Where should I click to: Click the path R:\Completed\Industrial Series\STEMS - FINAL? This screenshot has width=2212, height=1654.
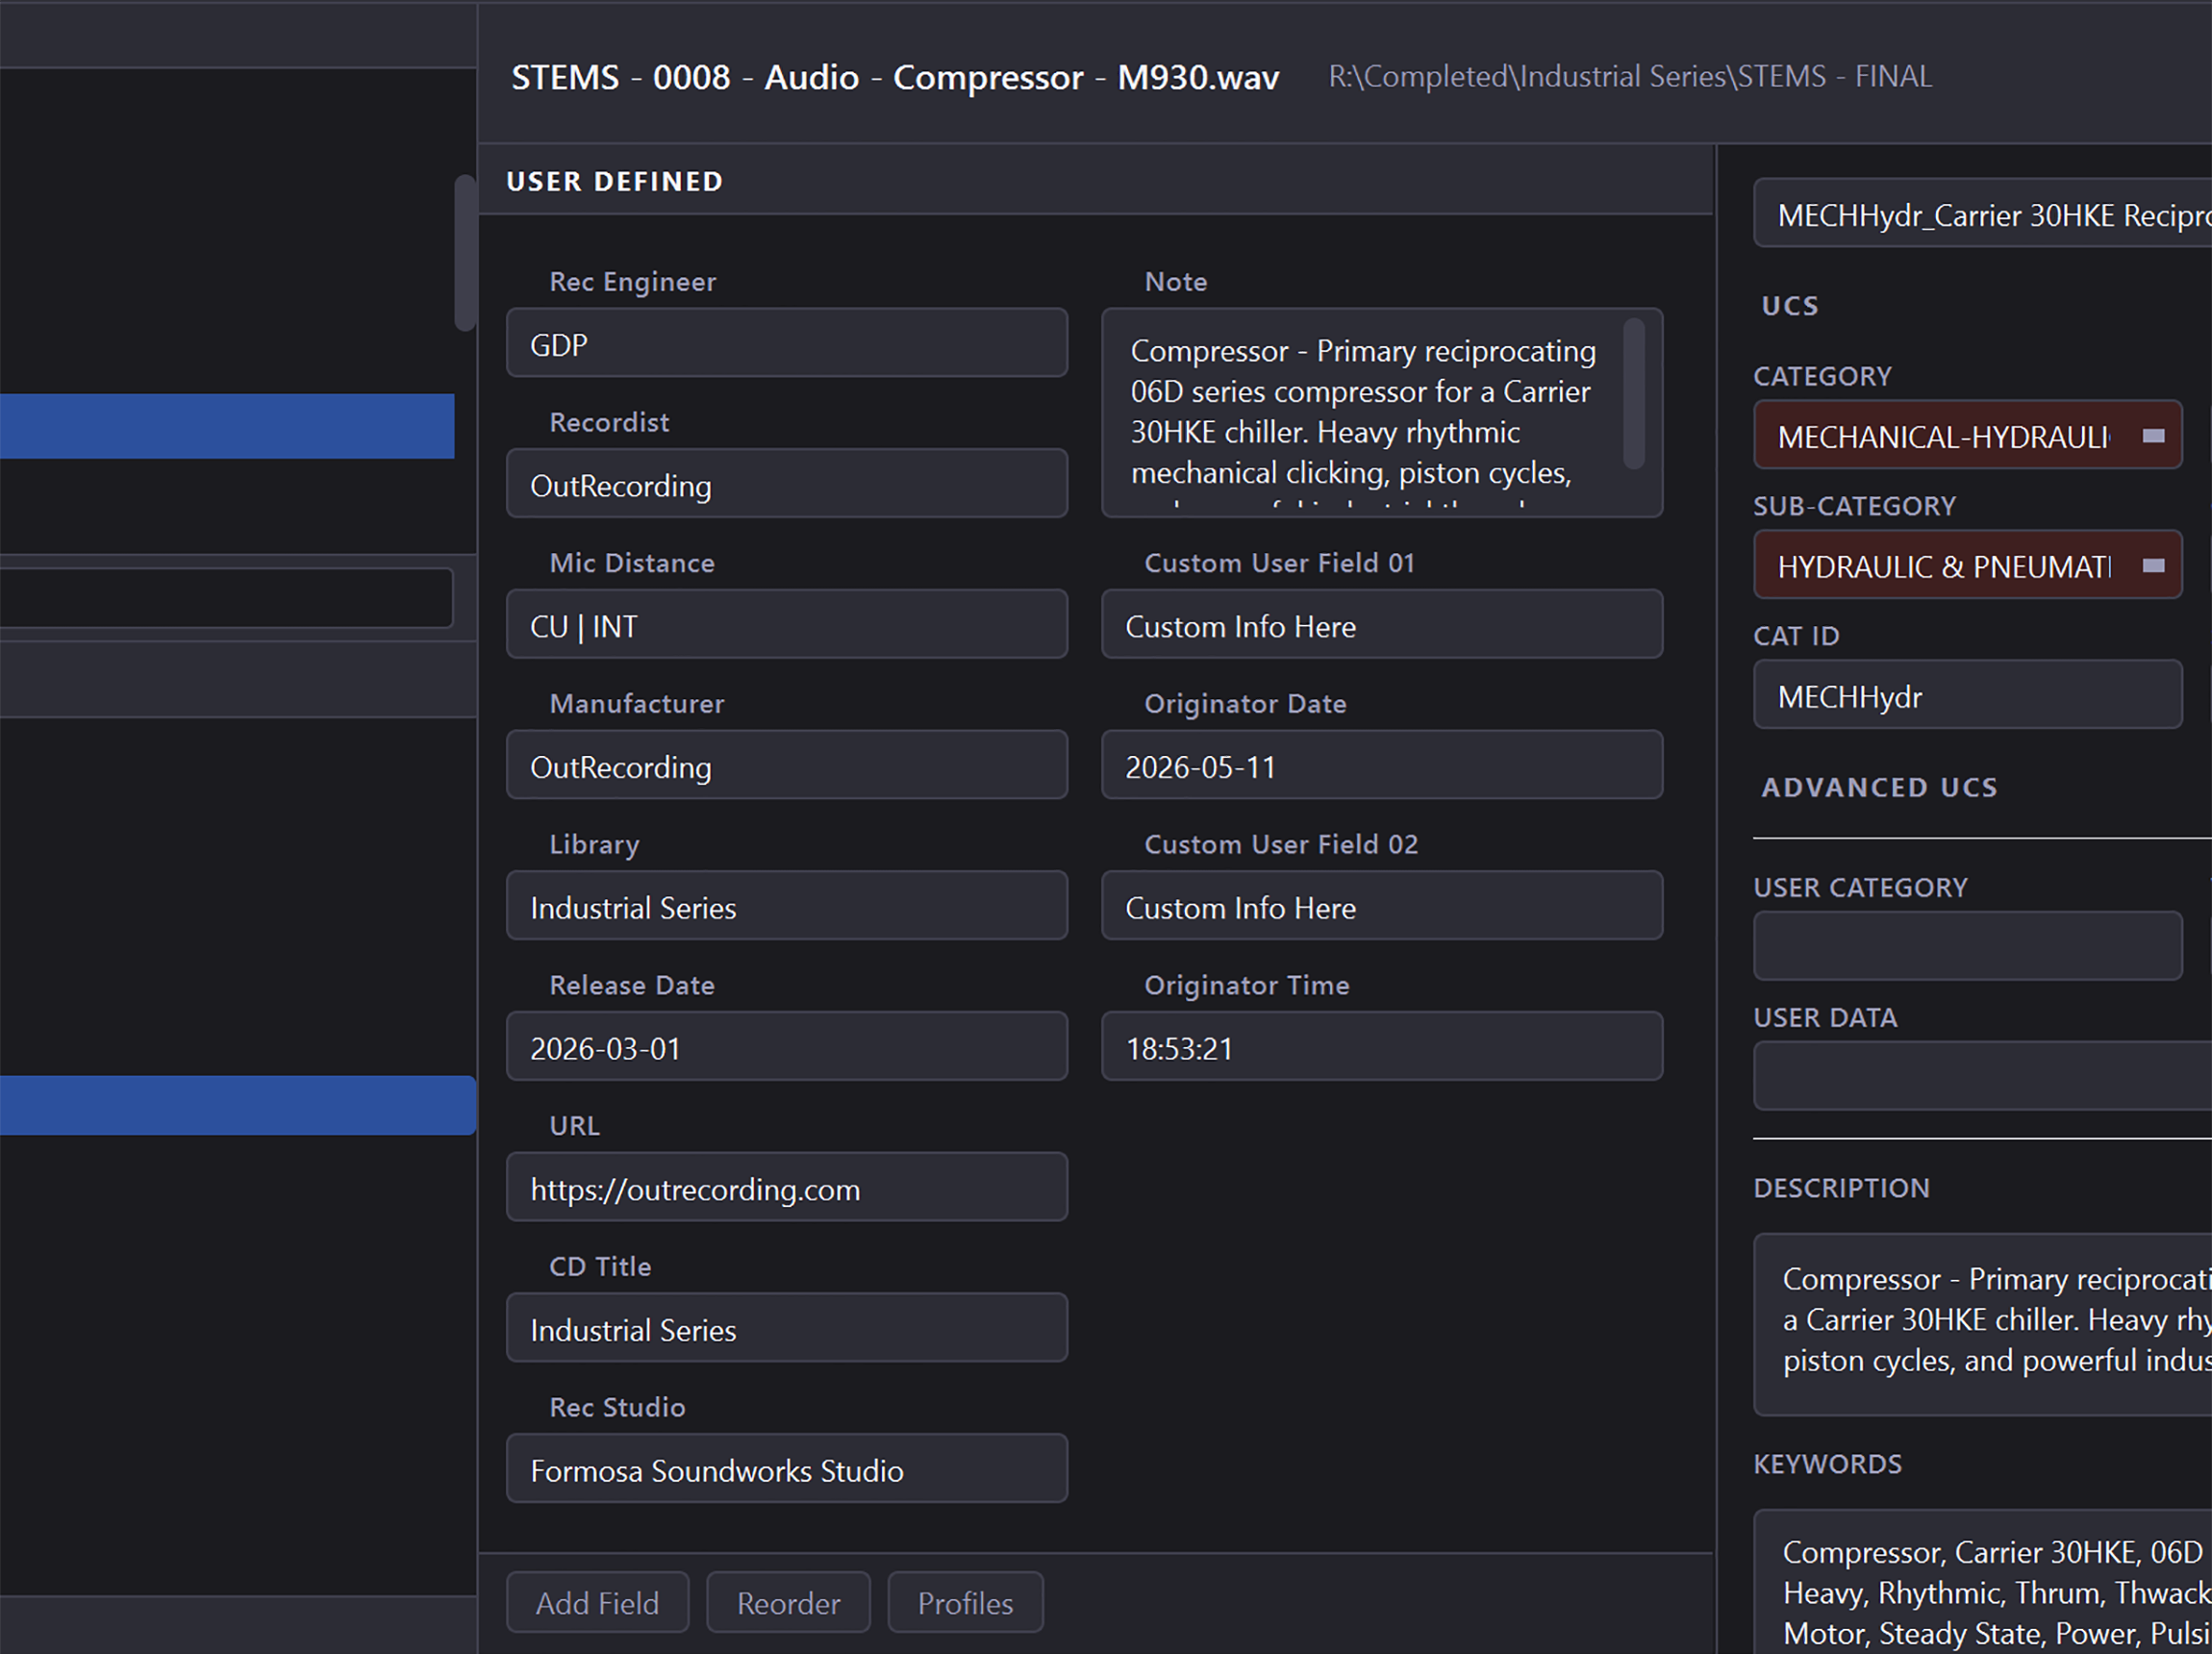click(1630, 77)
